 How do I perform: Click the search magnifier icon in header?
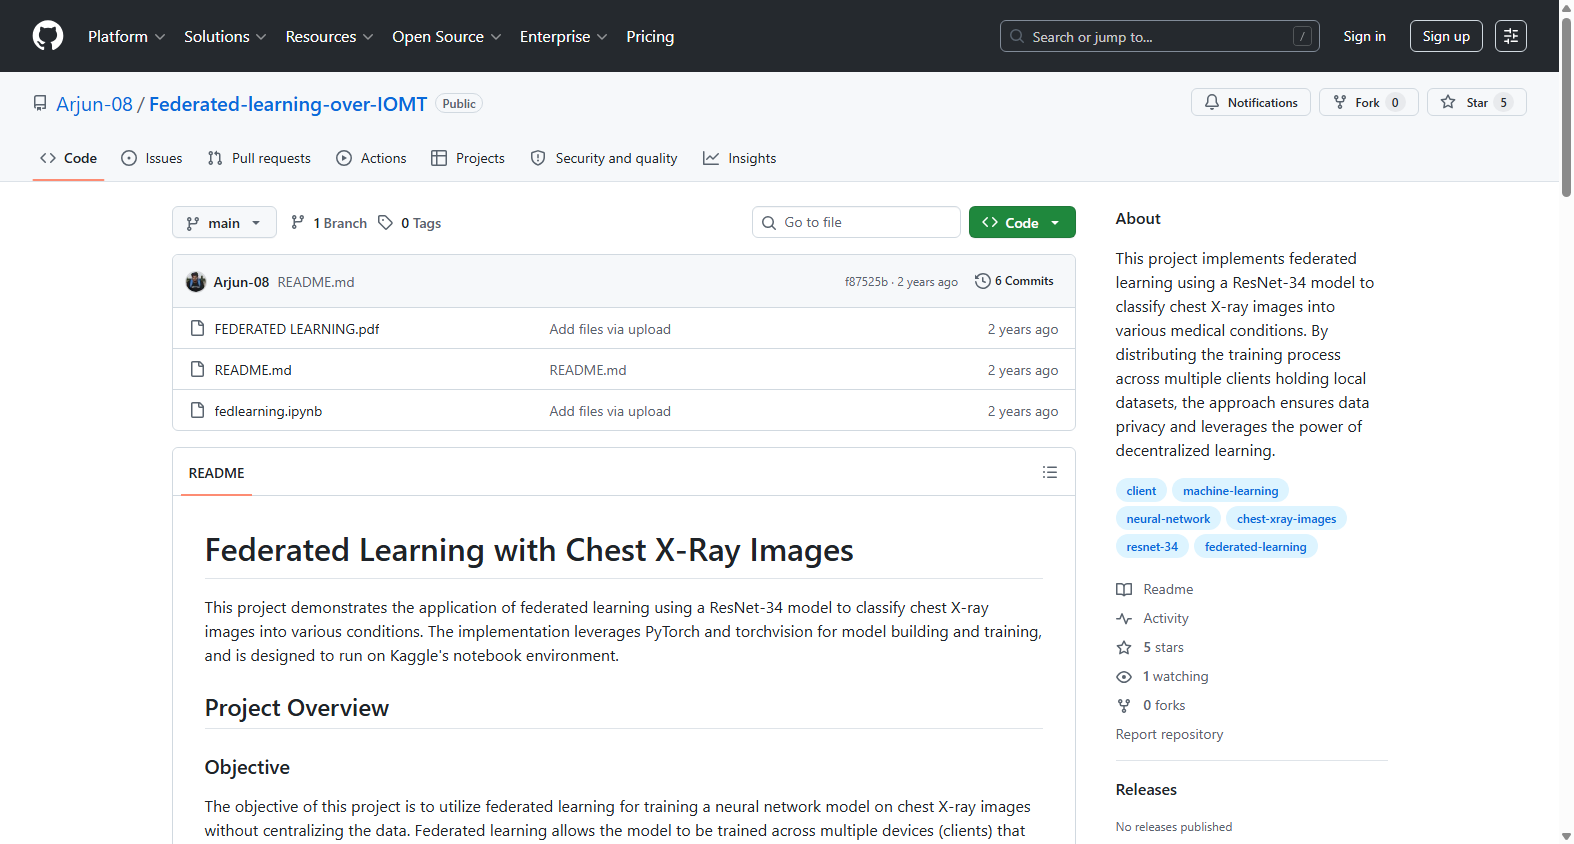(x=1017, y=36)
